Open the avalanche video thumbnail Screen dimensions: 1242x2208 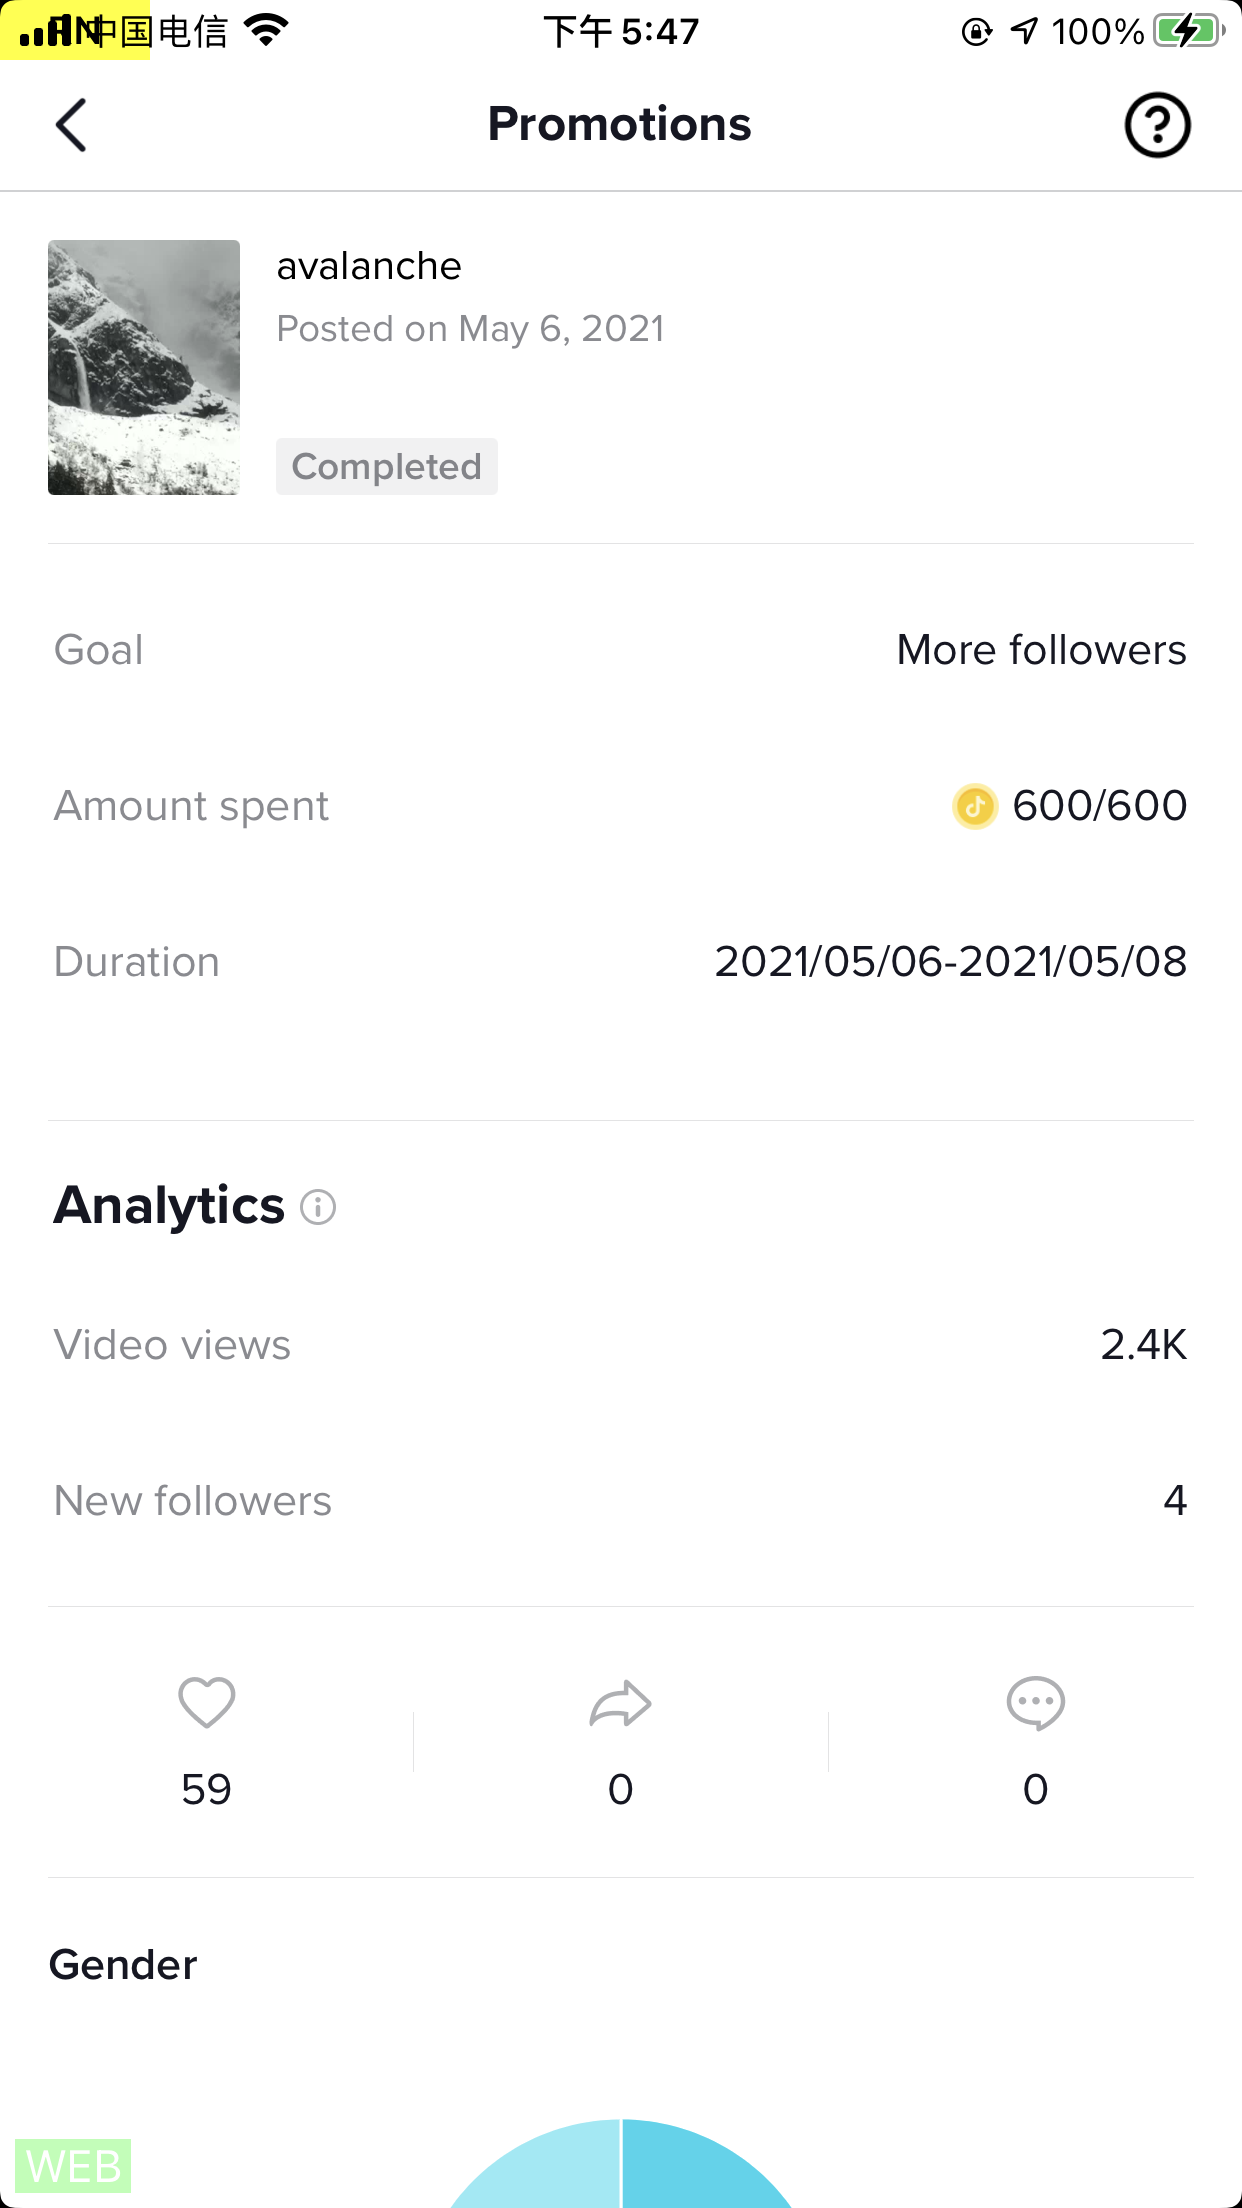click(144, 367)
